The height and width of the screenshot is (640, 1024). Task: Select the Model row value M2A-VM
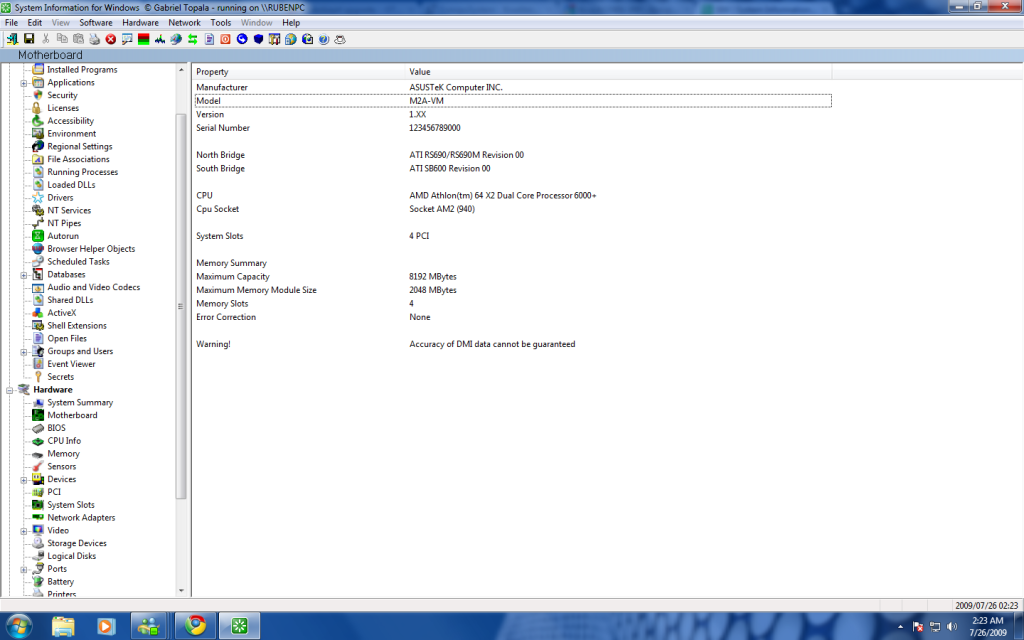[426, 101]
